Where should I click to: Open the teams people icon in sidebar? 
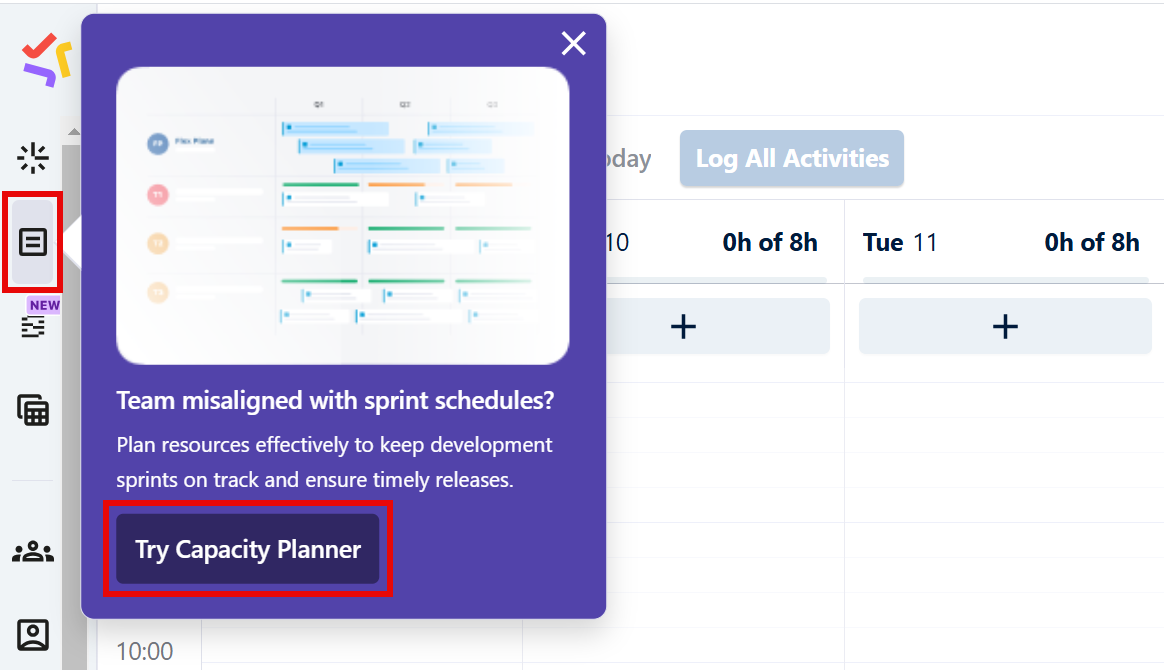pos(33,551)
